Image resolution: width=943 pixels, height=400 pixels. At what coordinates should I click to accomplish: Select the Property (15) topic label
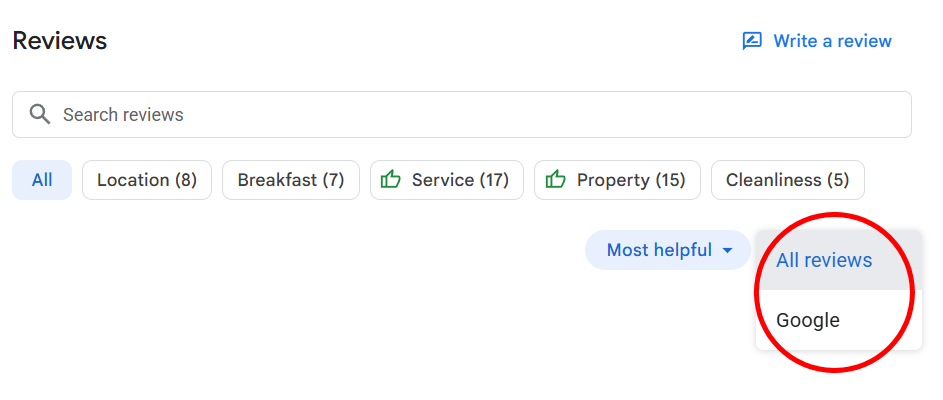pyautogui.click(x=631, y=180)
